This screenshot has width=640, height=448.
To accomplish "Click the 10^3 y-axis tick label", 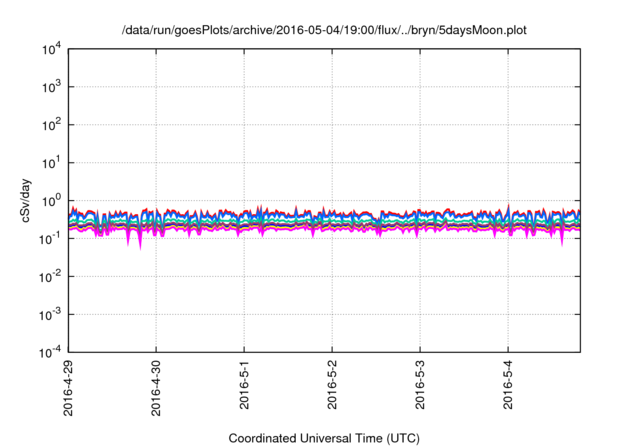I will 51,86.
